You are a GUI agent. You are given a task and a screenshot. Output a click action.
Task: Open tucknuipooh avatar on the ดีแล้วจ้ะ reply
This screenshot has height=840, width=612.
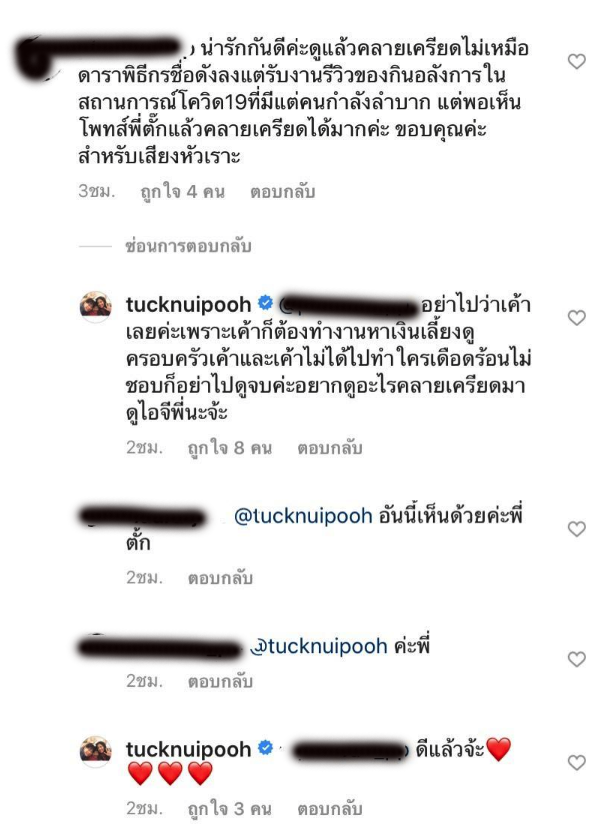coord(95,751)
